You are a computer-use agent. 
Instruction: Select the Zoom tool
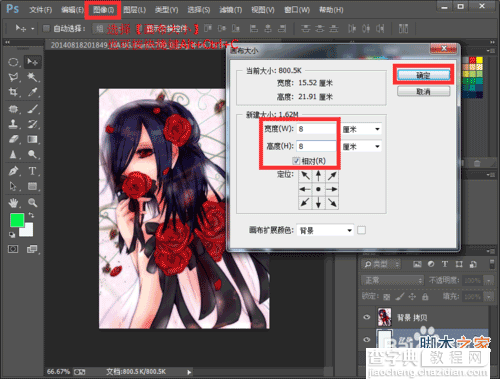click(32, 202)
